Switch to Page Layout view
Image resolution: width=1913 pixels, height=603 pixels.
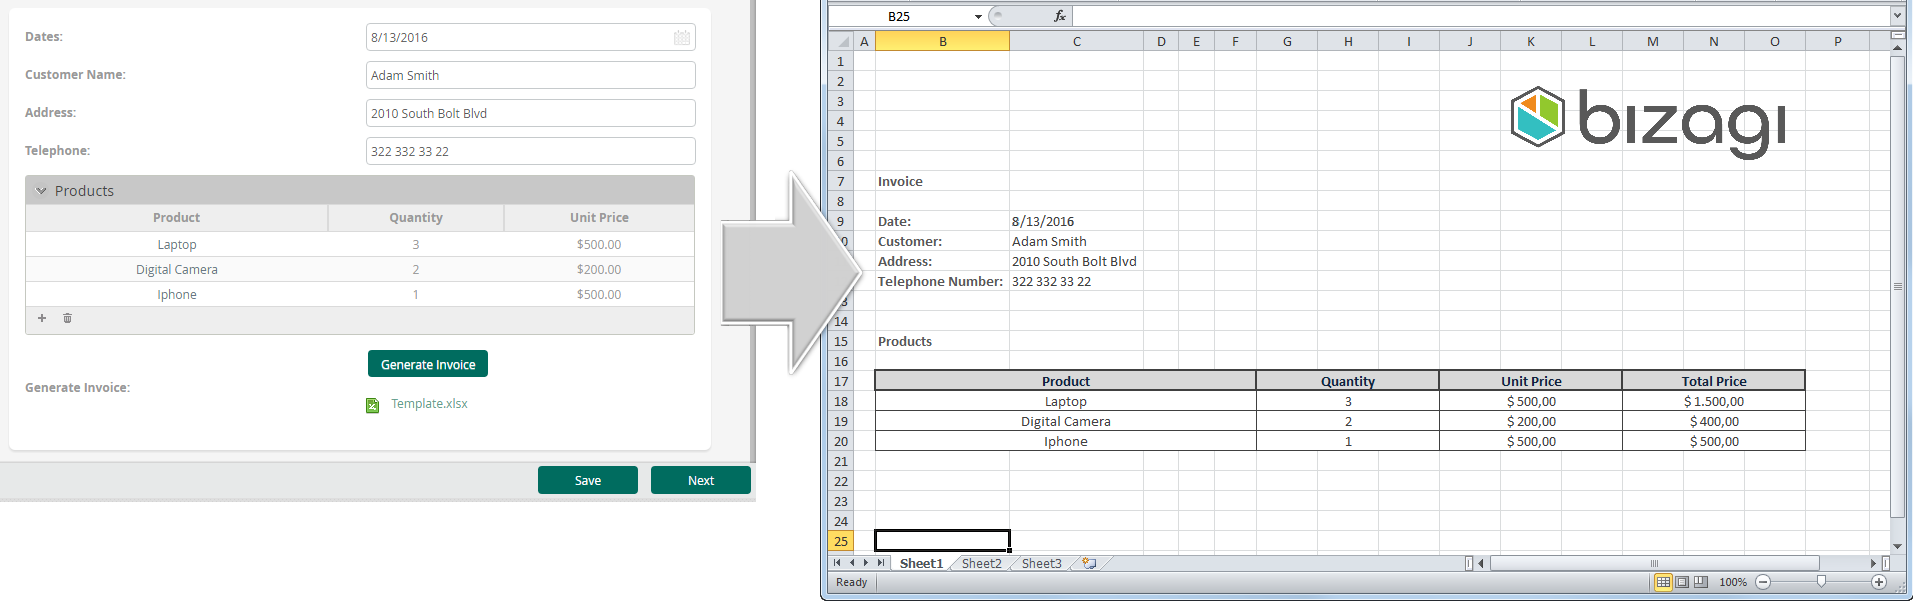(1682, 582)
